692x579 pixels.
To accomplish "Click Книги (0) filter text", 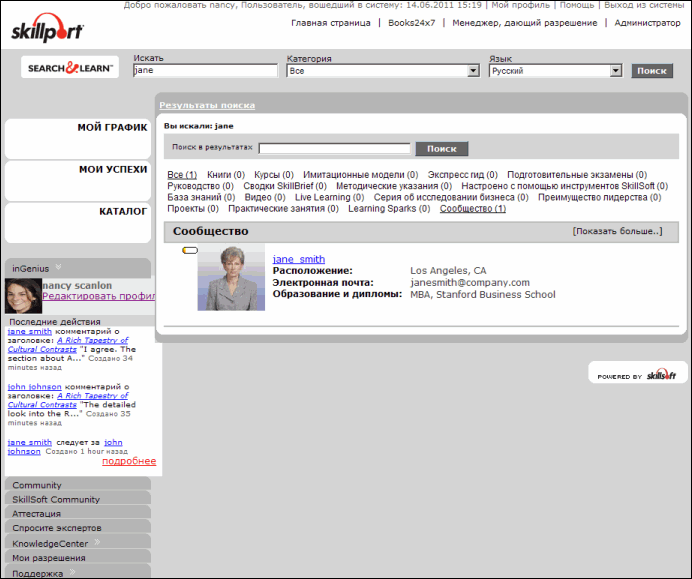I will pyautogui.click(x=226, y=175).
